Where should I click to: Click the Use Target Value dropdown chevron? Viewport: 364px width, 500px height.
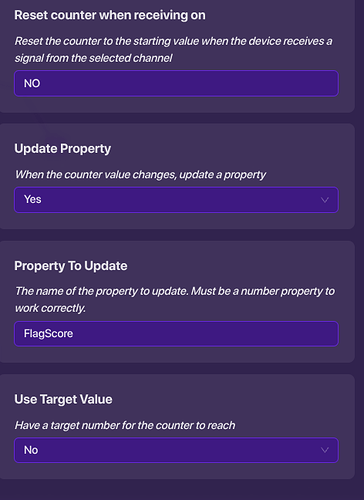[x=324, y=450]
